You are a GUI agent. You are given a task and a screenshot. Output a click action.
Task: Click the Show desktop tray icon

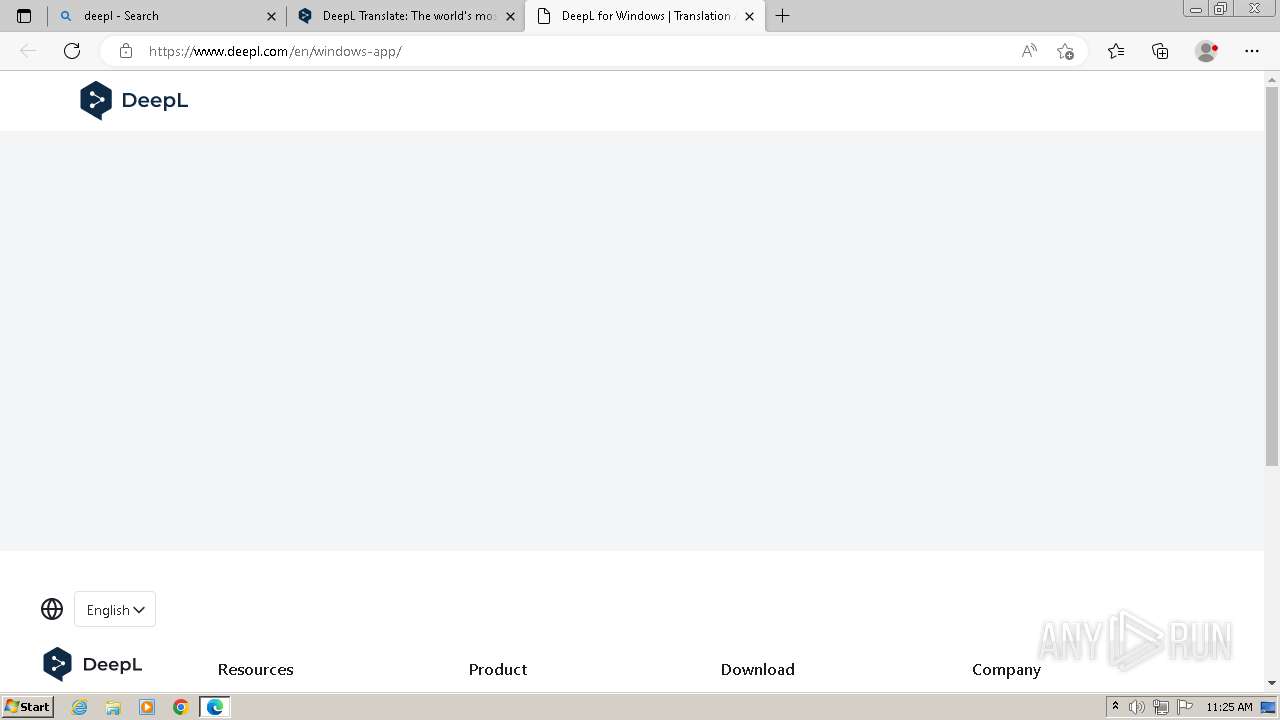(x=1268, y=707)
